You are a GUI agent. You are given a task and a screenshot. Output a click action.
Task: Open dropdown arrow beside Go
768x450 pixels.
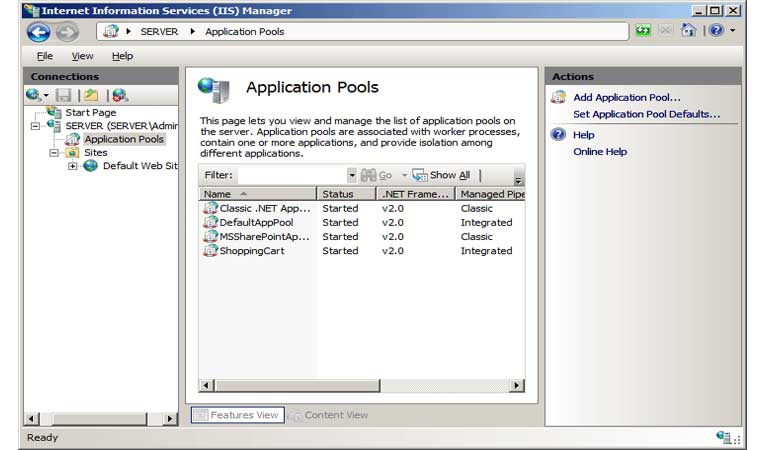[405, 175]
